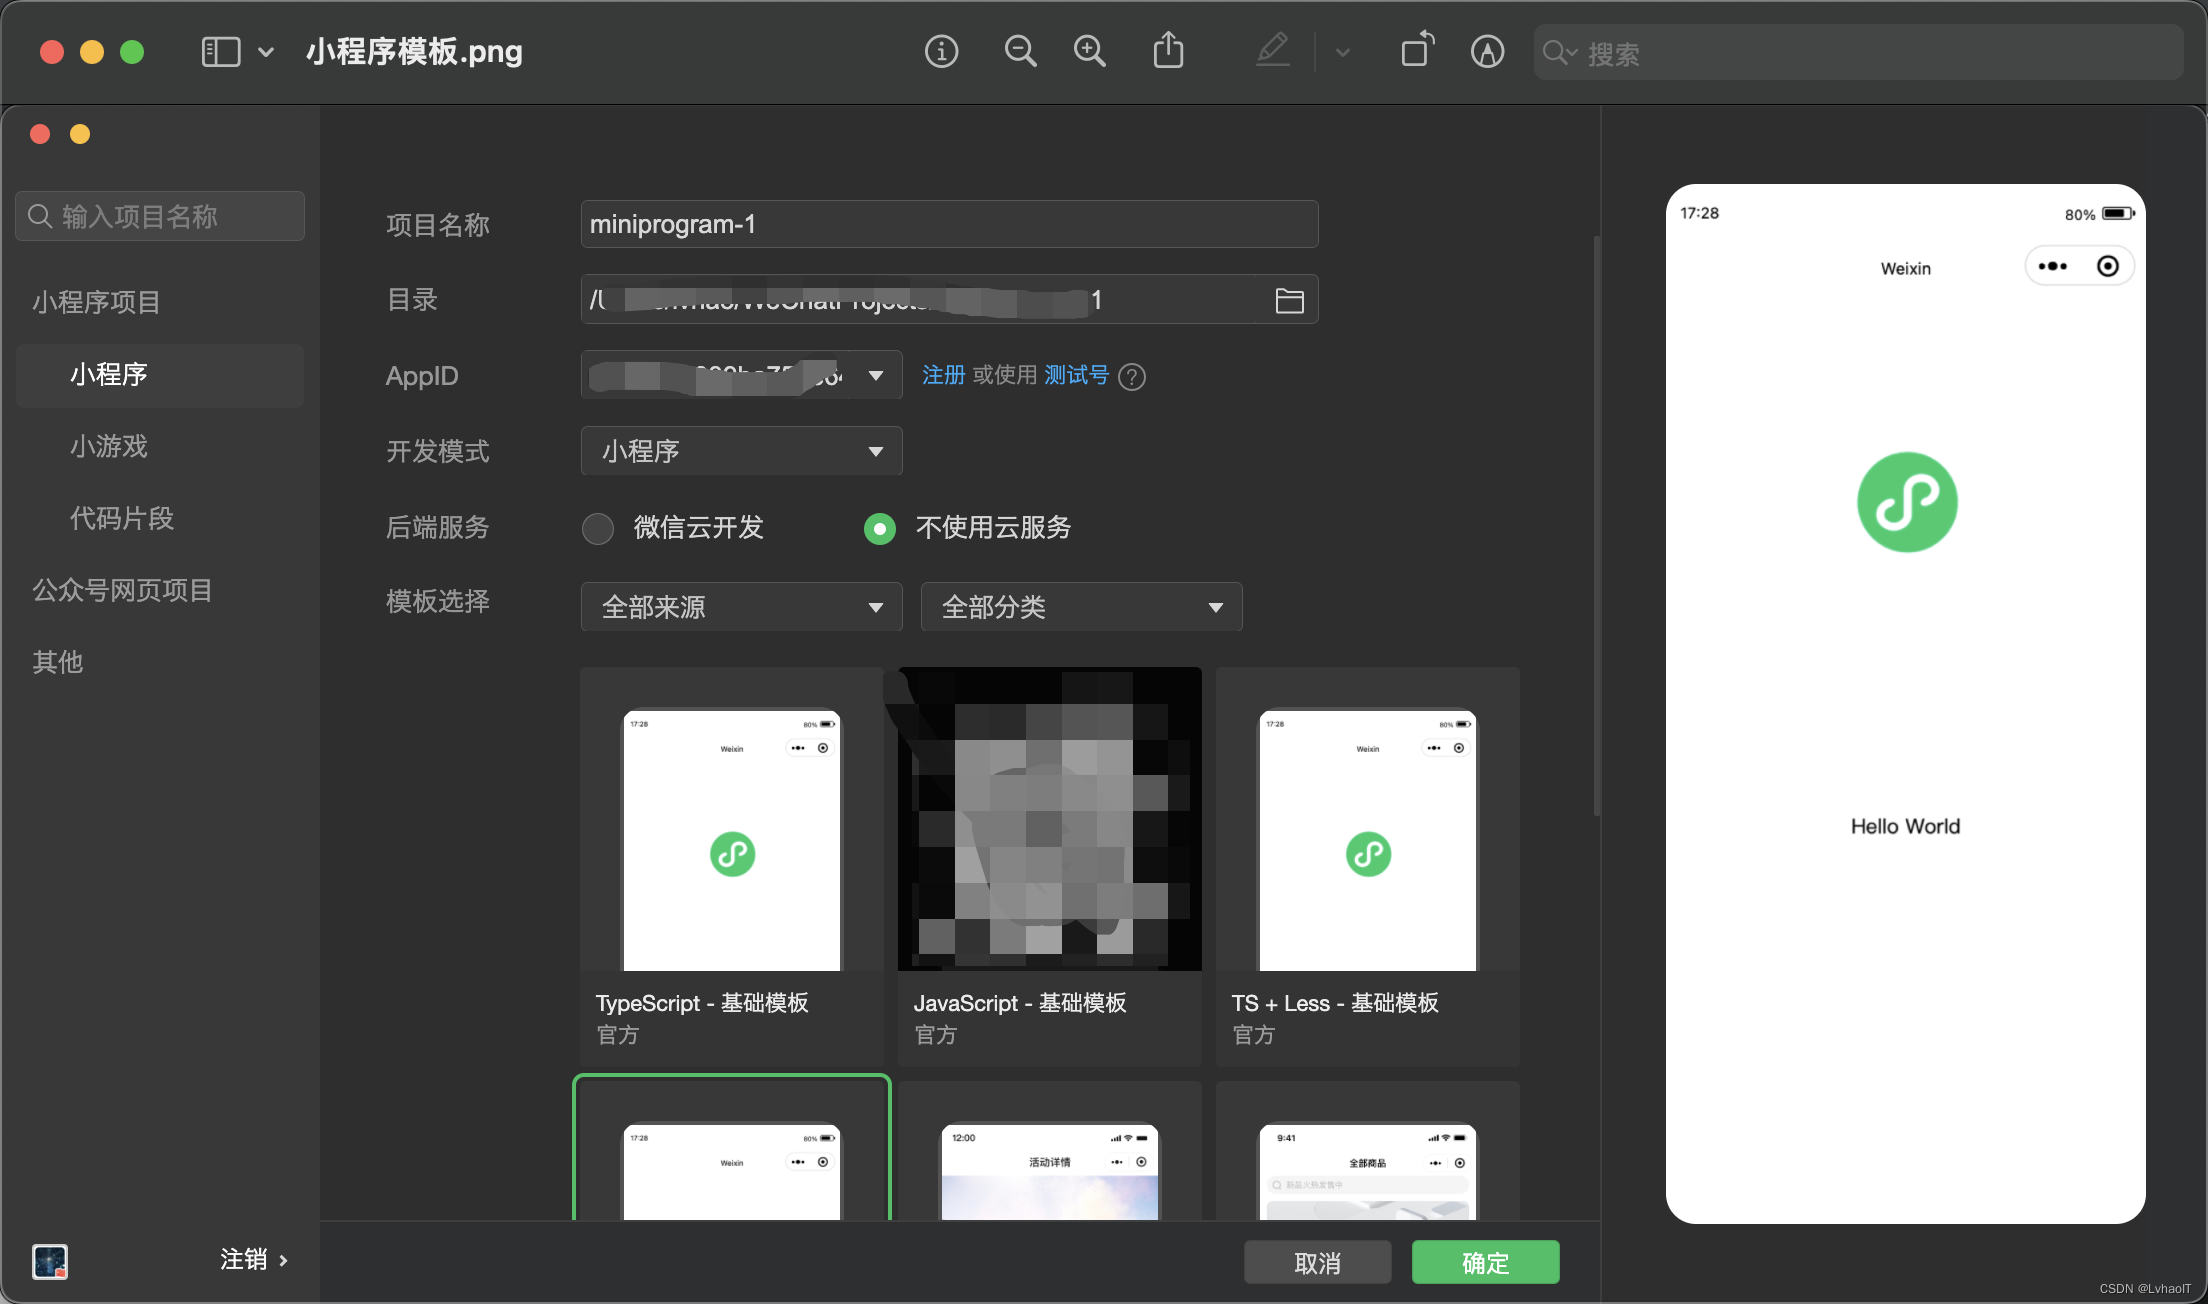Image resolution: width=2208 pixels, height=1304 pixels.
Task: Click the mini program logo in preview
Action: (x=1906, y=502)
